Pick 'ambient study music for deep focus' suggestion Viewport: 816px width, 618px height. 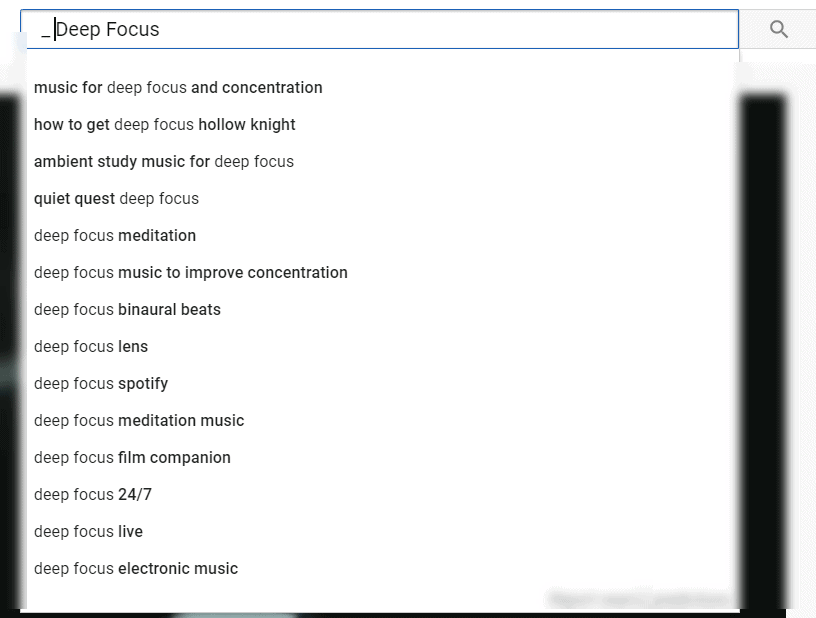click(x=164, y=162)
